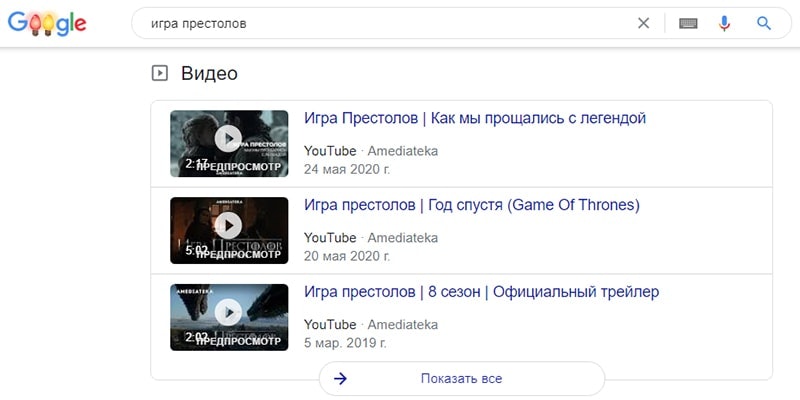Start voice search with the microphone icon

(x=724, y=23)
